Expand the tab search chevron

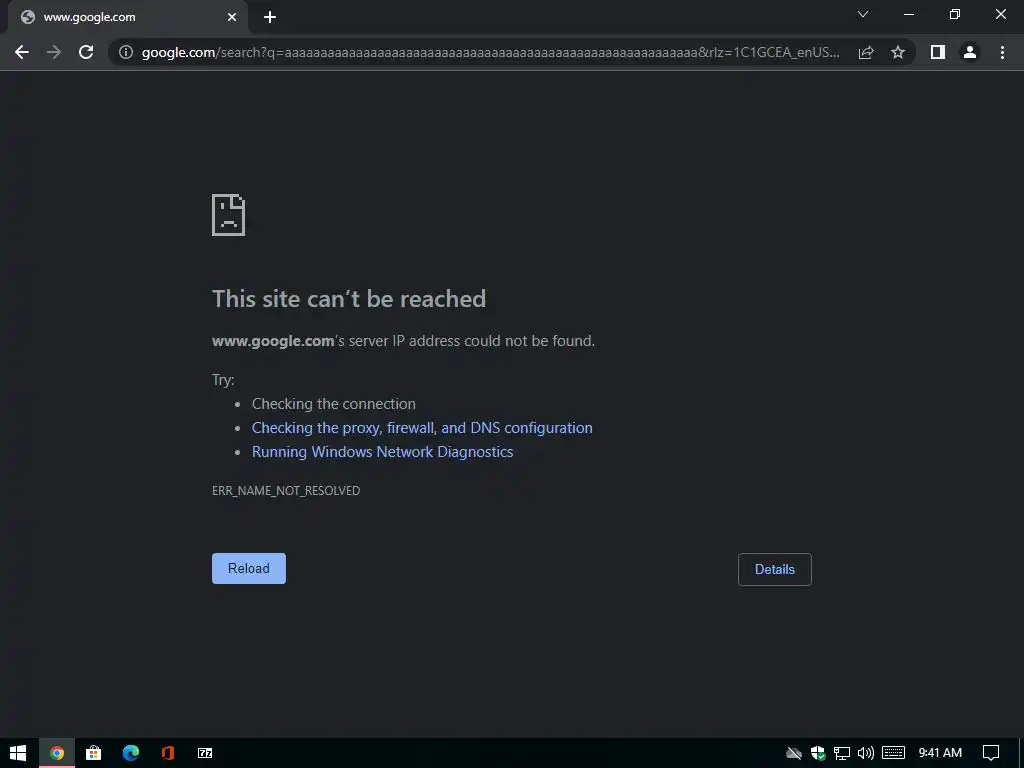(x=863, y=14)
